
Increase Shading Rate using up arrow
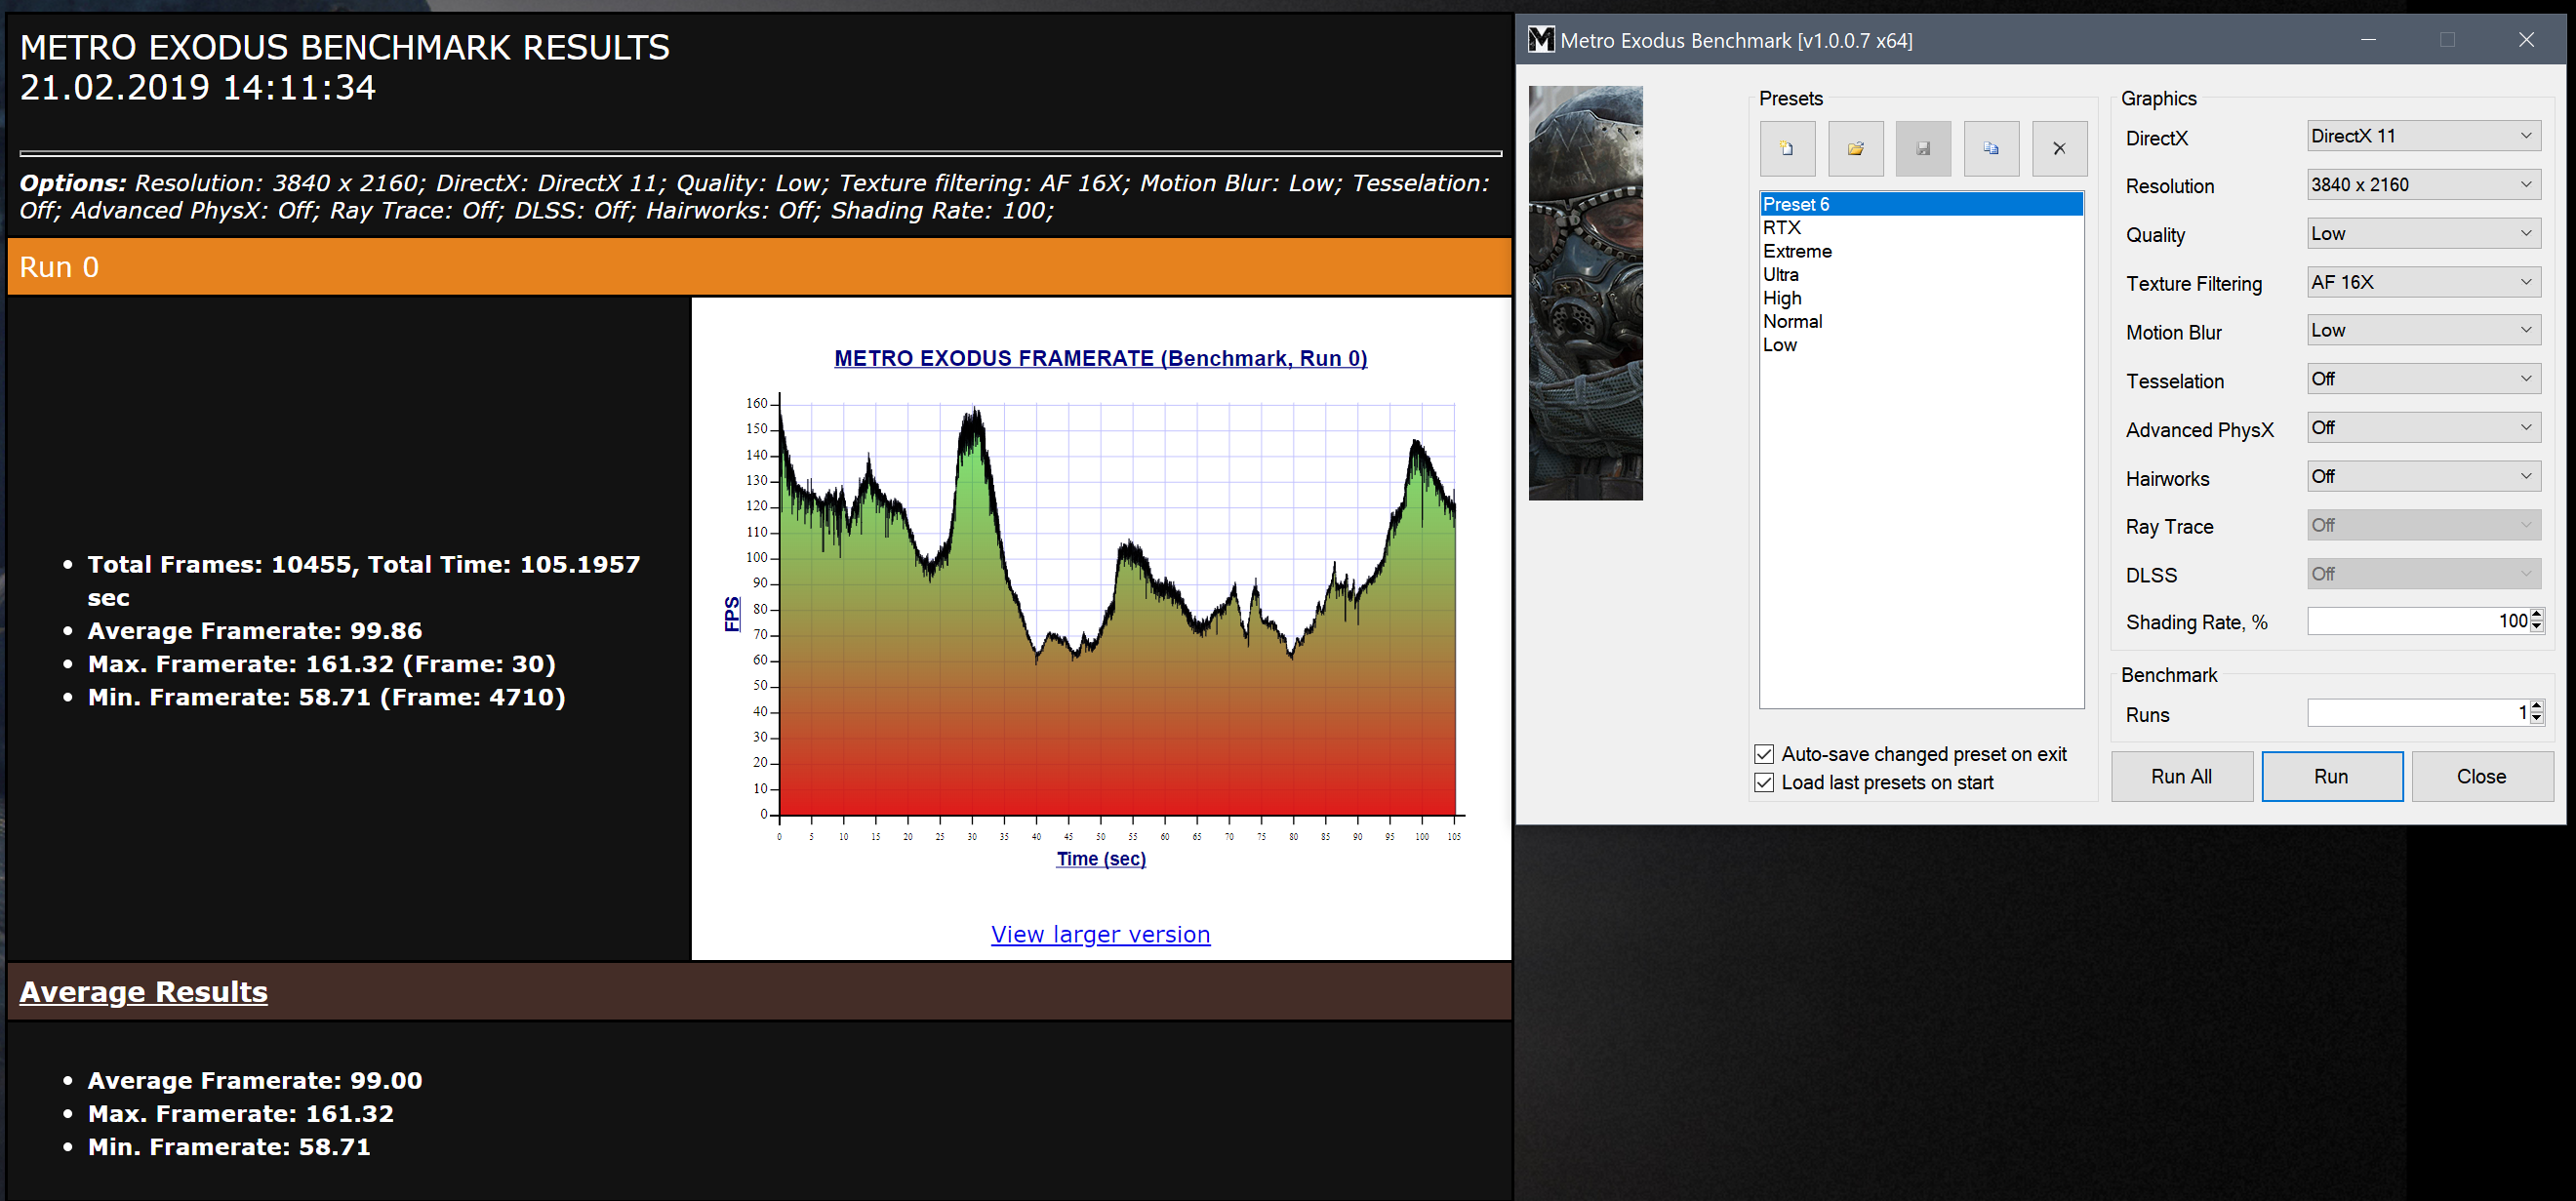click(2537, 615)
